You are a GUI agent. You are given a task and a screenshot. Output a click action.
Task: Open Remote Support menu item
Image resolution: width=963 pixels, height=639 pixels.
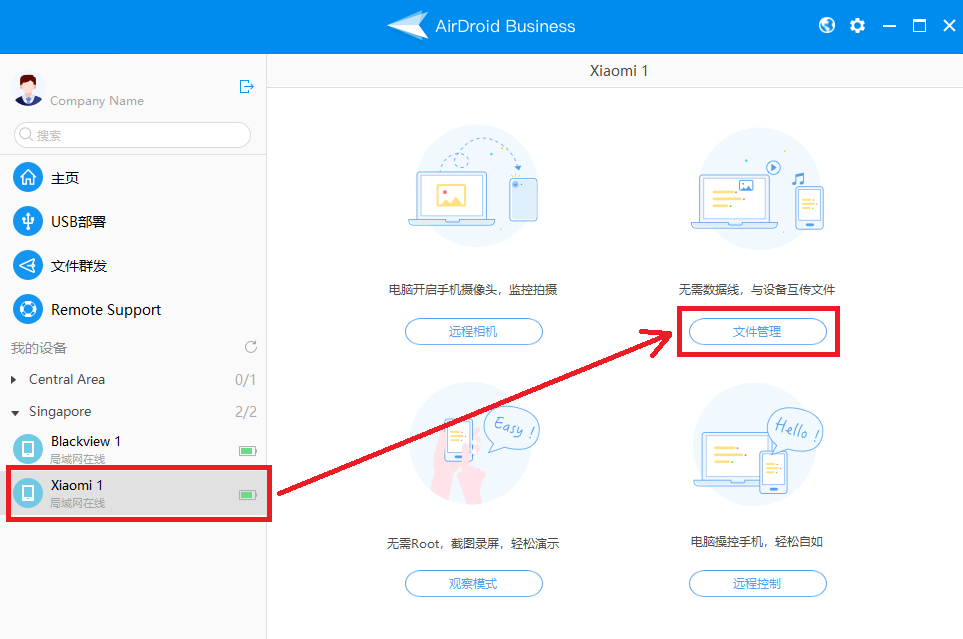coord(106,310)
